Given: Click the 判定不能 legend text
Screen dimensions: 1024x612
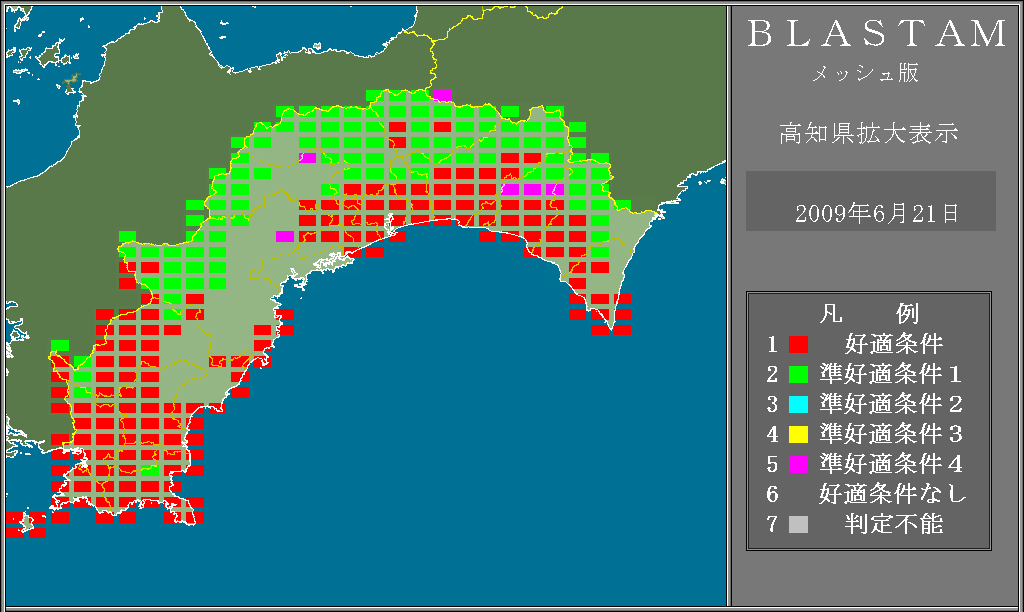Looking at the screenshot, I should pos(893,524).
